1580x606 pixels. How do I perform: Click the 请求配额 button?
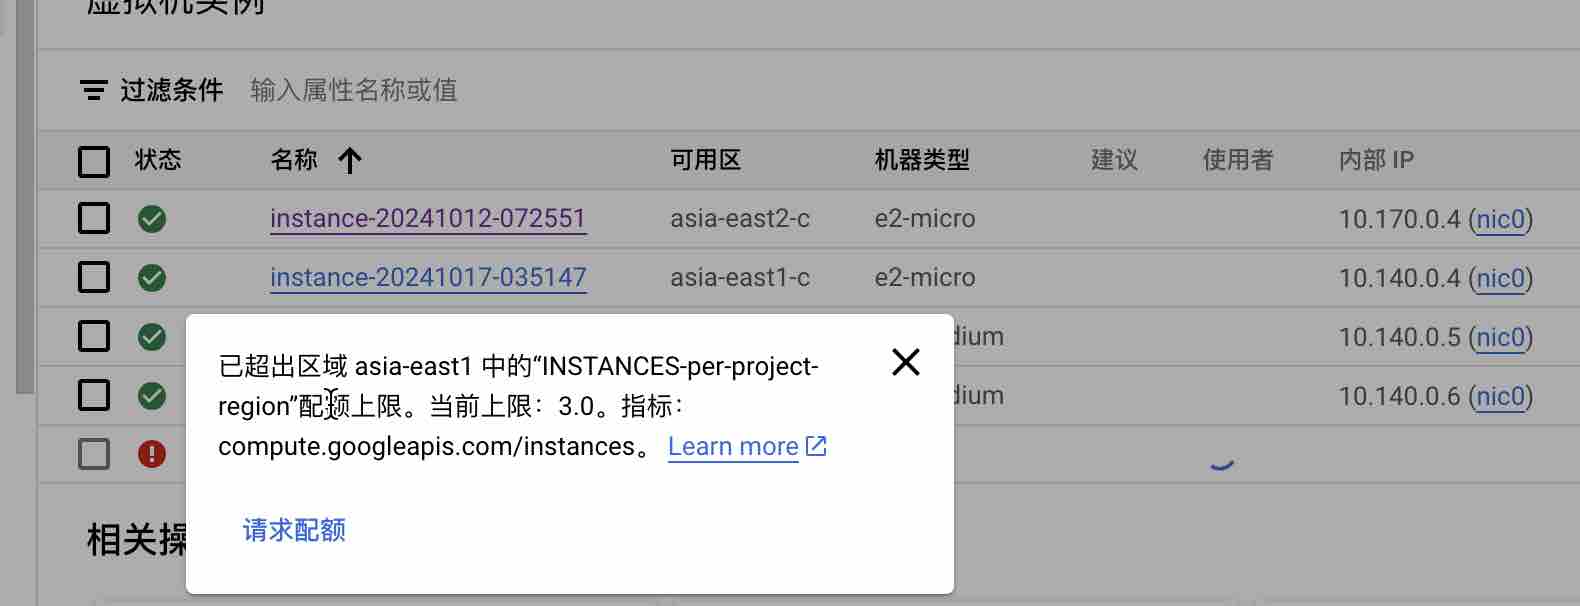(x=294, y=530)
